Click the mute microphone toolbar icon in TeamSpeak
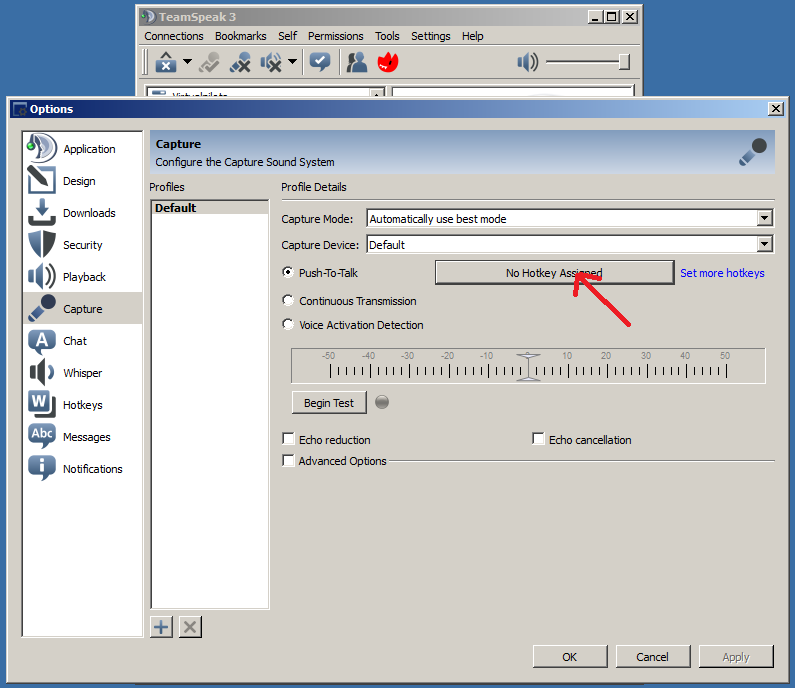Viewport: 795px width, 688px height. pos(240,62)
